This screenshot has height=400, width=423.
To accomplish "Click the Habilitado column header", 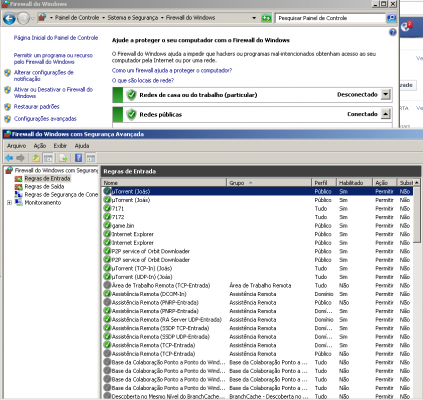I will coord(354,183).
